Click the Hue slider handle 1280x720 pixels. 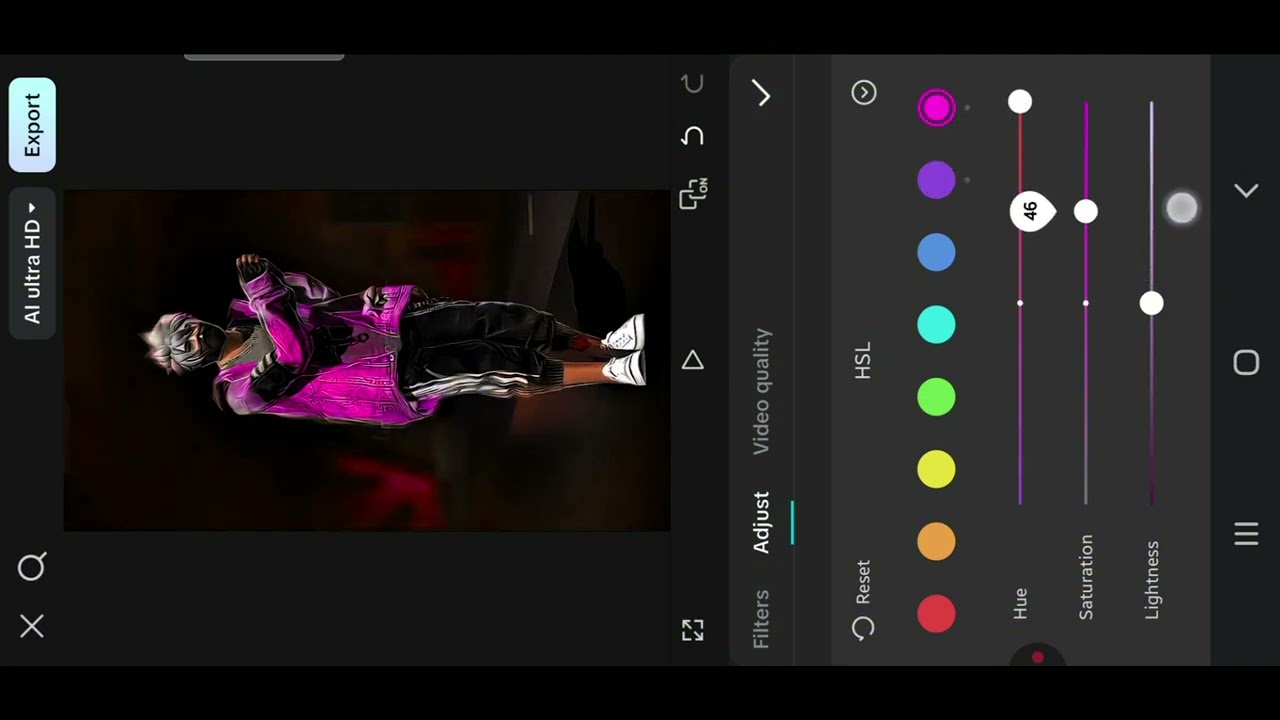click(x=1020, y=102)
